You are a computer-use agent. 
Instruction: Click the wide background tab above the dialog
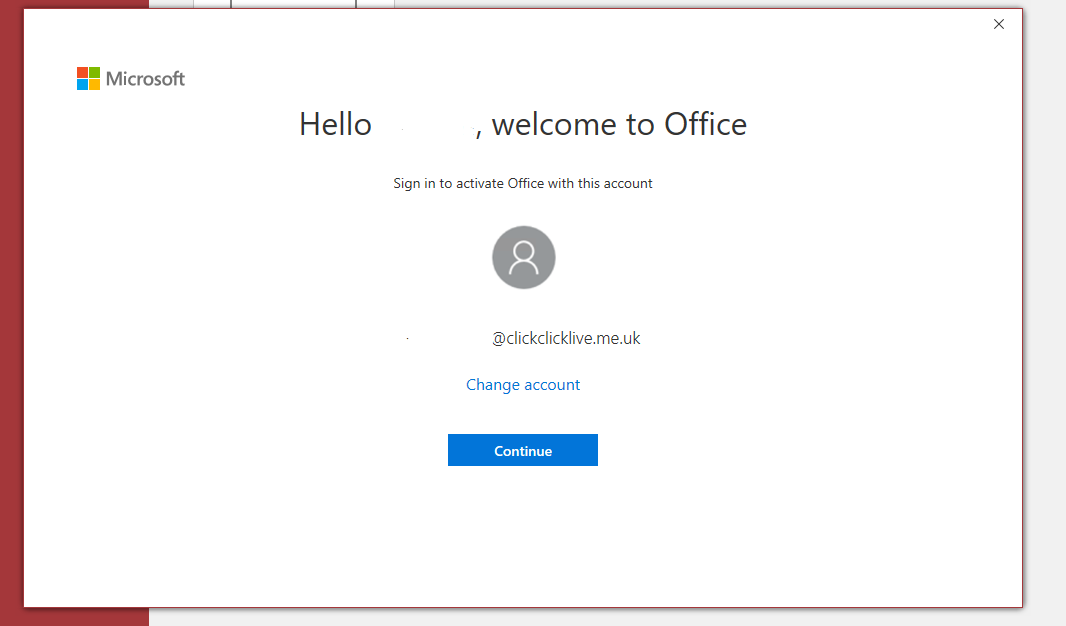(293, 4)
